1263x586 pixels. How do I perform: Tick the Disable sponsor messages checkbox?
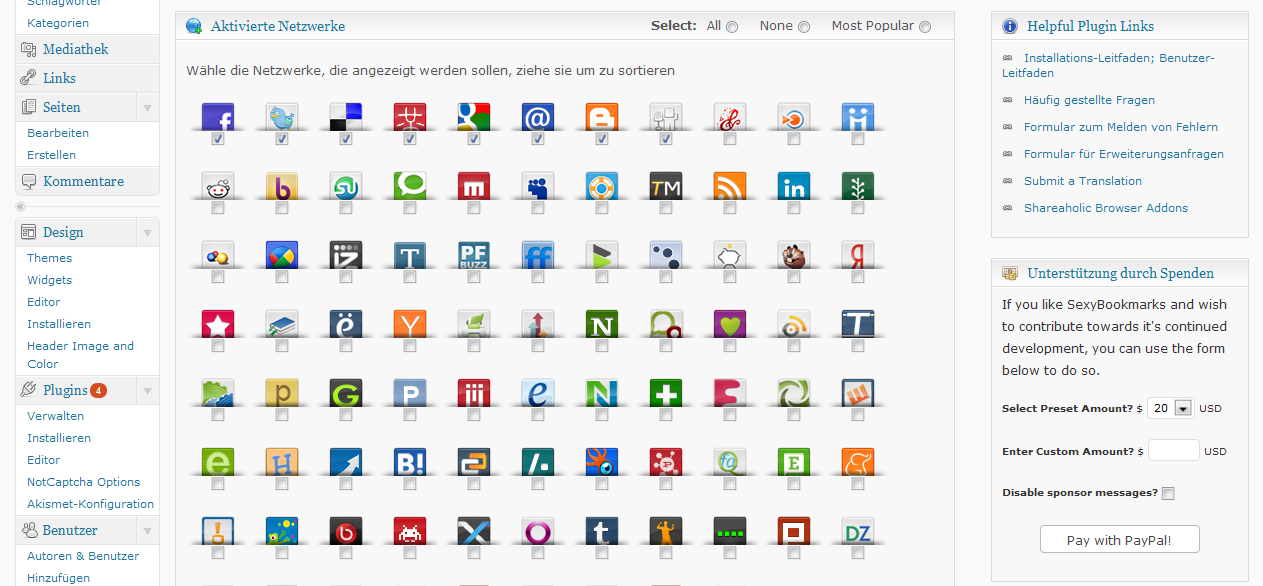pos(1168,493)
